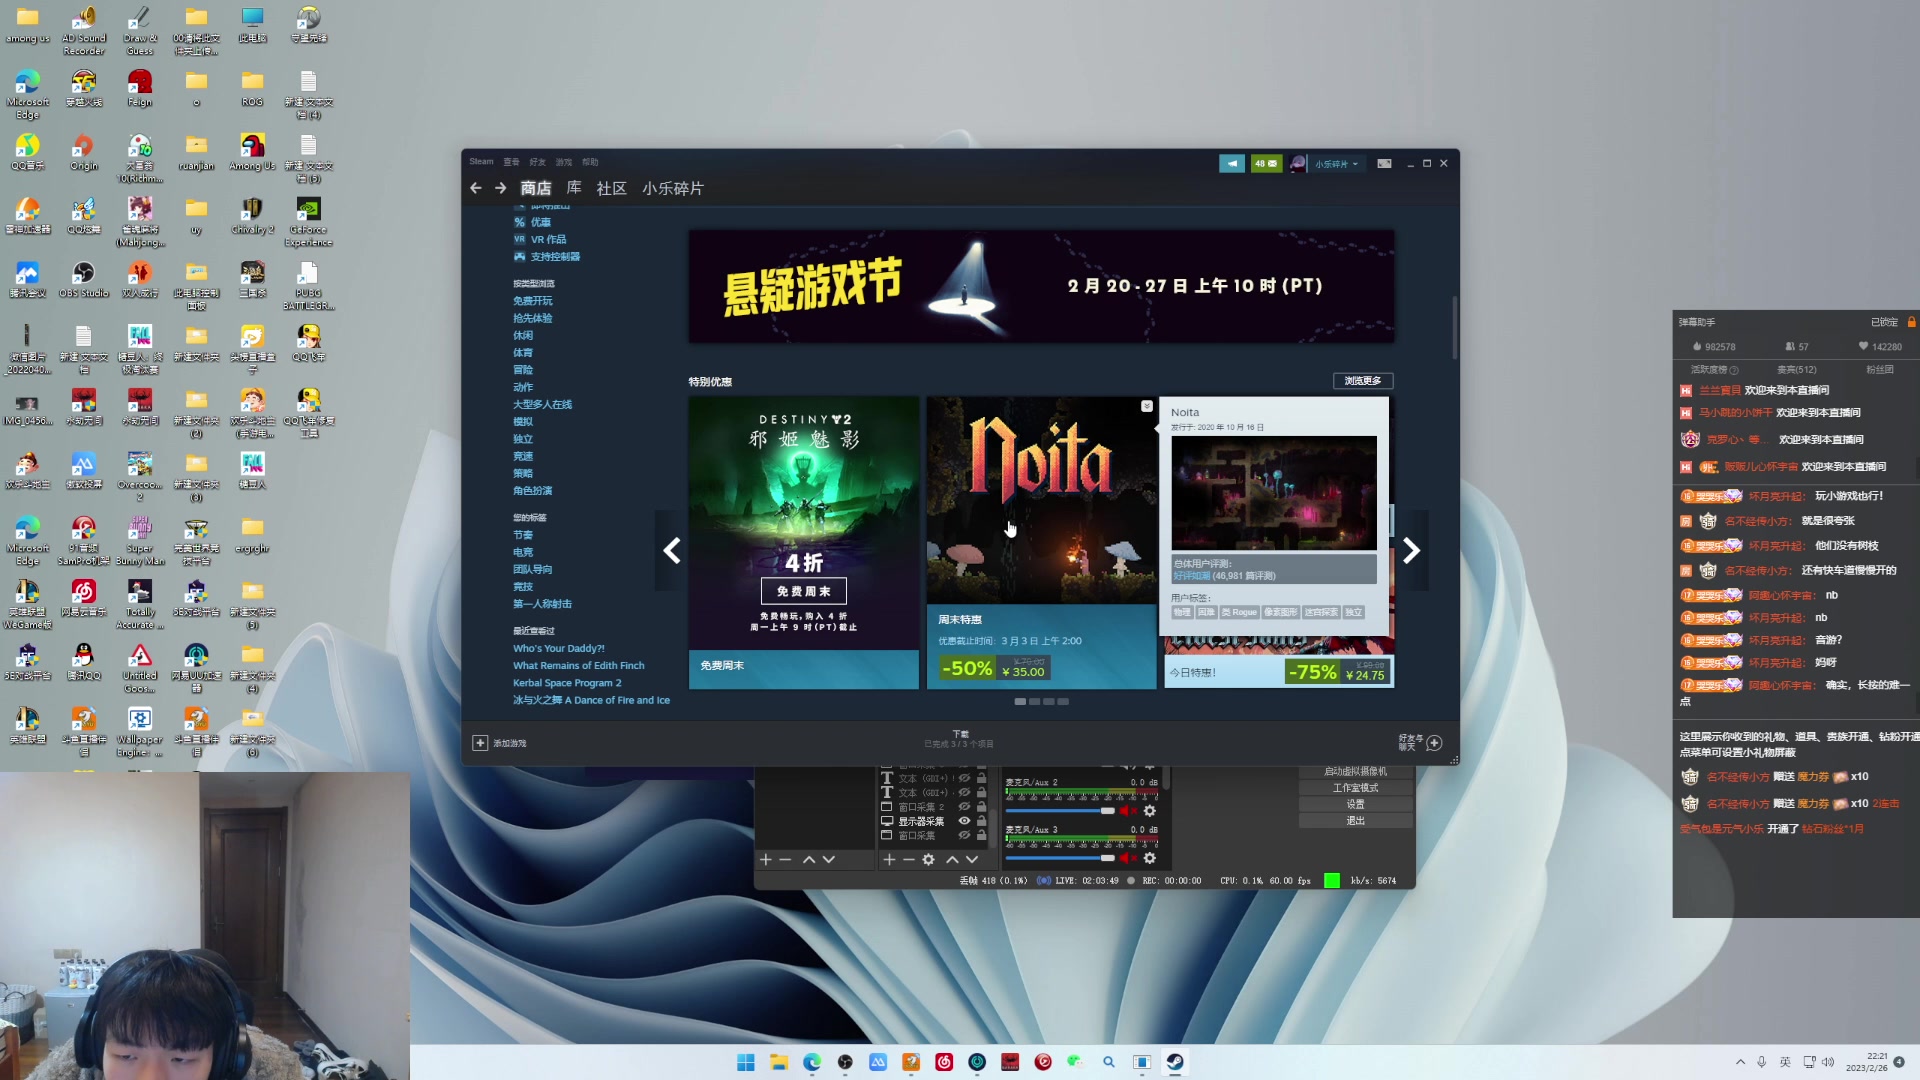Switch to the 库 library tab
The height and width of the screenshot is (1080, 1920).
coord(574,188)
